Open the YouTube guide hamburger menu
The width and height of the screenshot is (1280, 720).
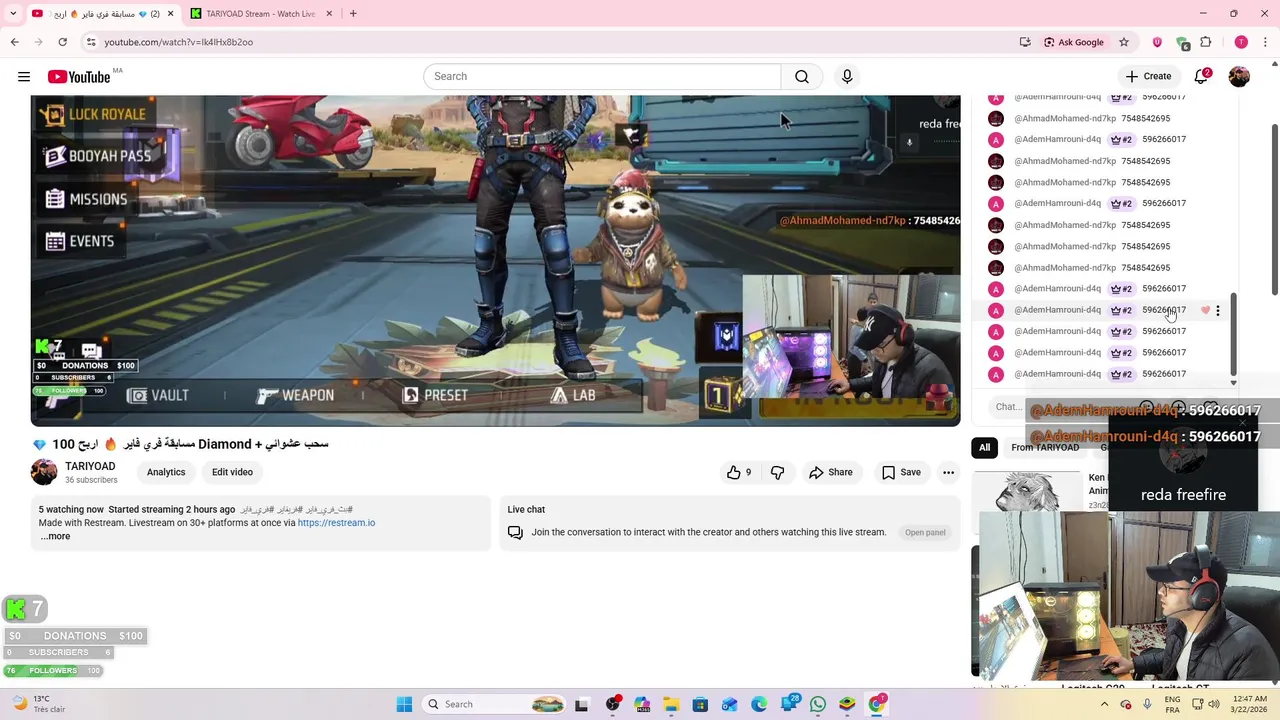tap(24, 76)
